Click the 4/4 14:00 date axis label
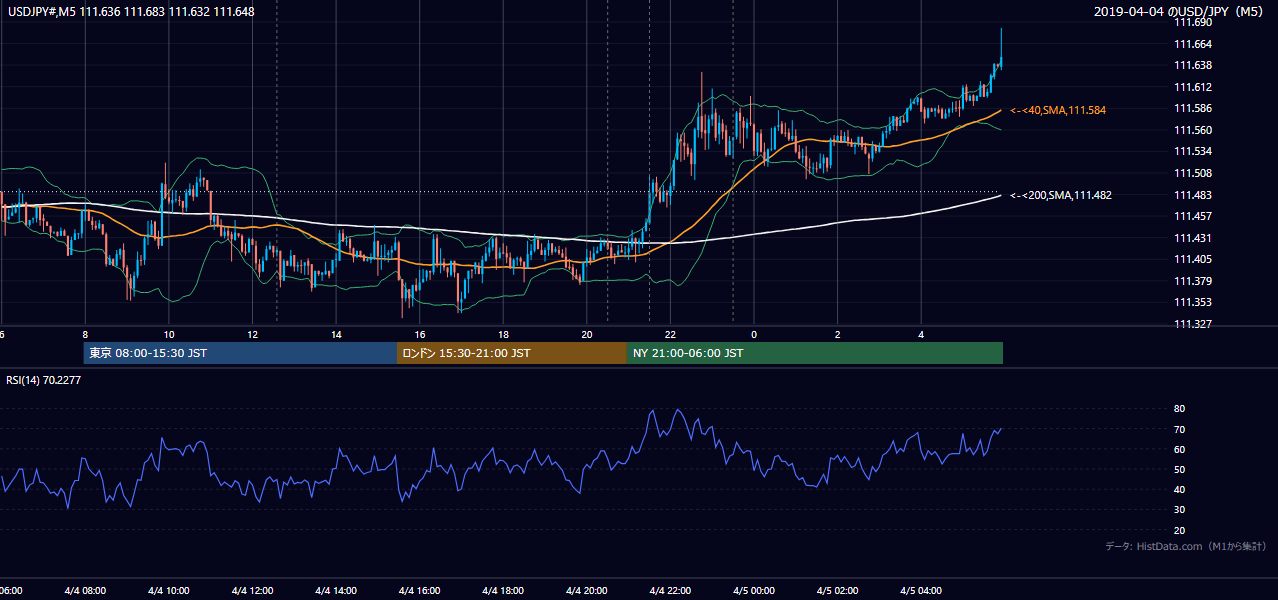Viewport: 1278px width, 600px height. 336,591
